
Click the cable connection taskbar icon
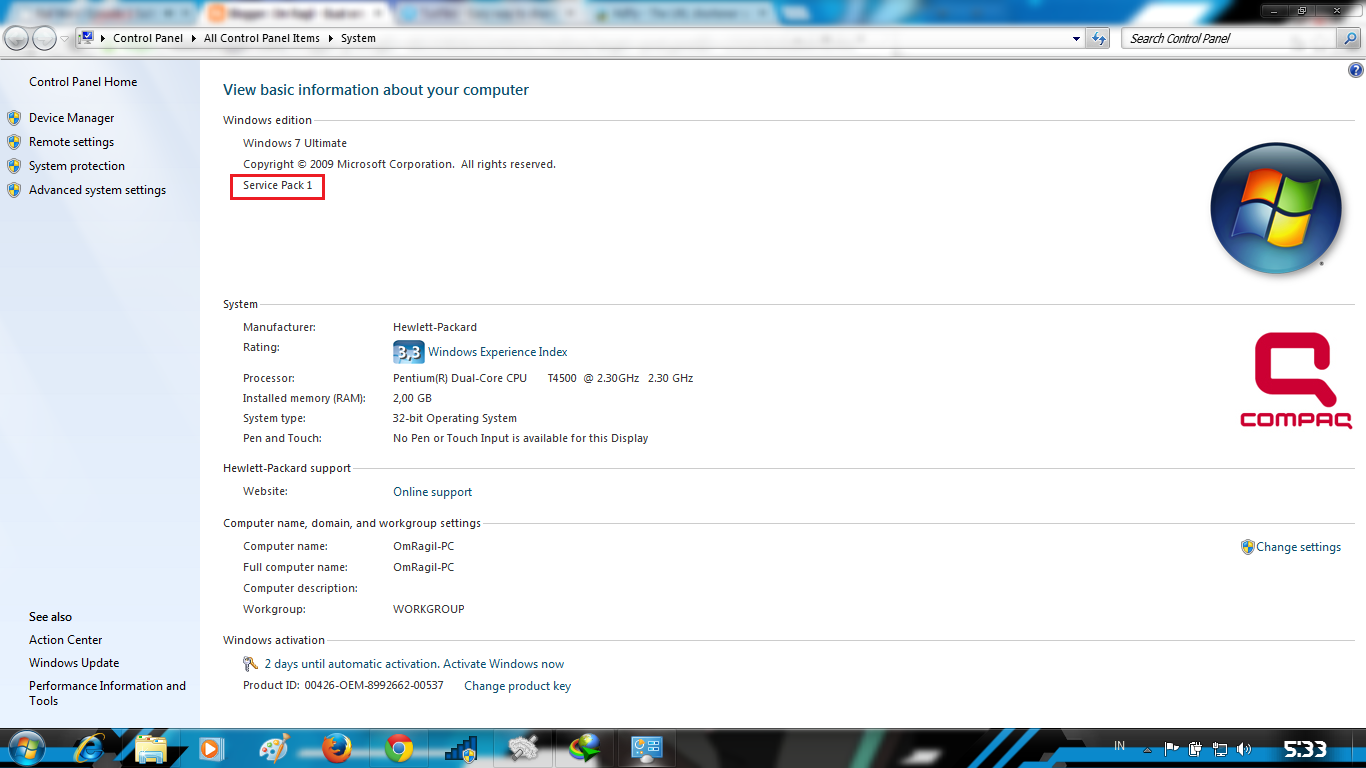(x=523, y=748)
